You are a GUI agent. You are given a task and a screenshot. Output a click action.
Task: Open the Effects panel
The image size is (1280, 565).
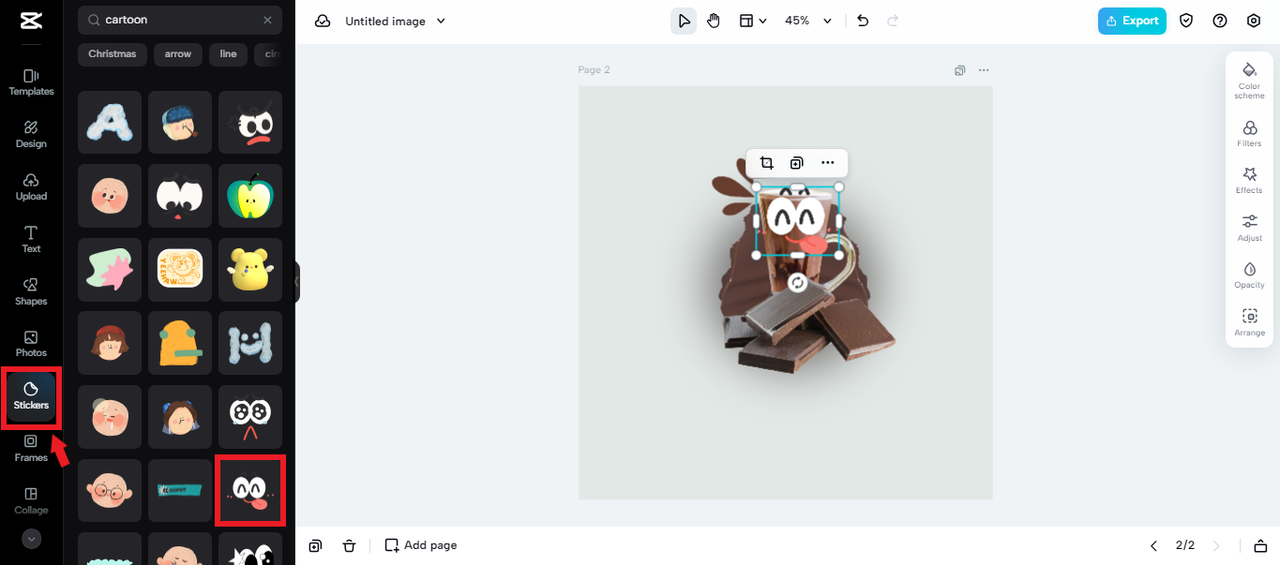tap(1249, 181)
